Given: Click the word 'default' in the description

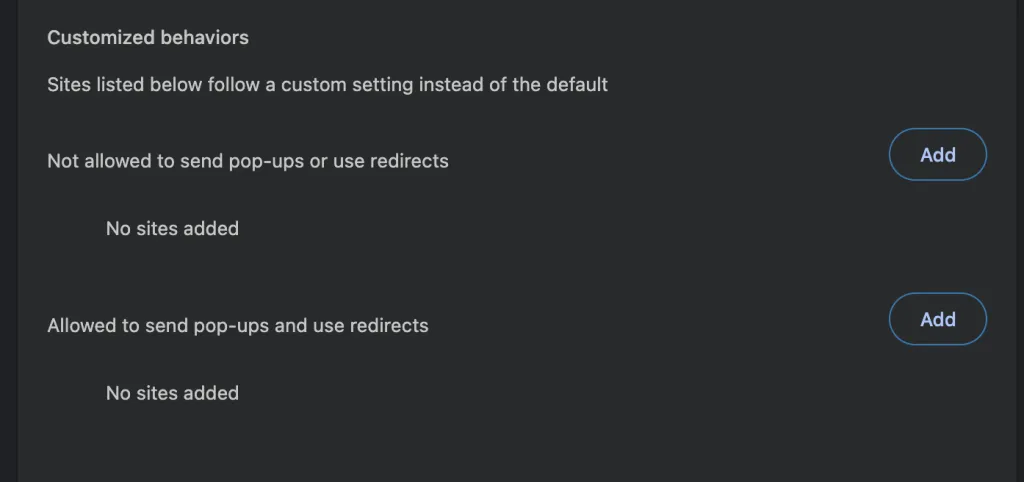Looking at the screenshot, I should coord(577,85).
